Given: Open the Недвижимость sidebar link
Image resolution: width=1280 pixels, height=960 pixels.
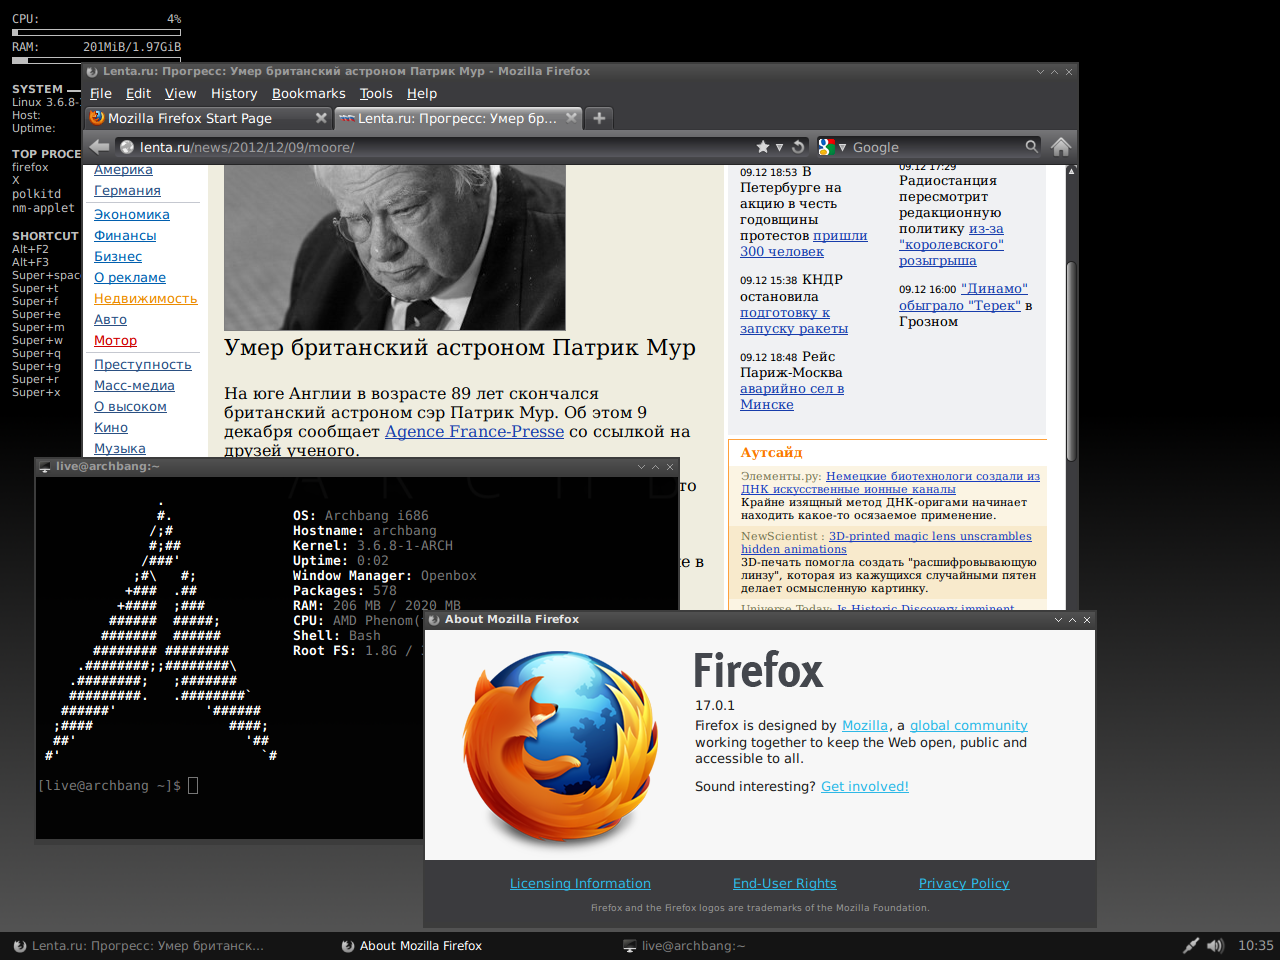Looking at the screenshot, I should [146, 299].
